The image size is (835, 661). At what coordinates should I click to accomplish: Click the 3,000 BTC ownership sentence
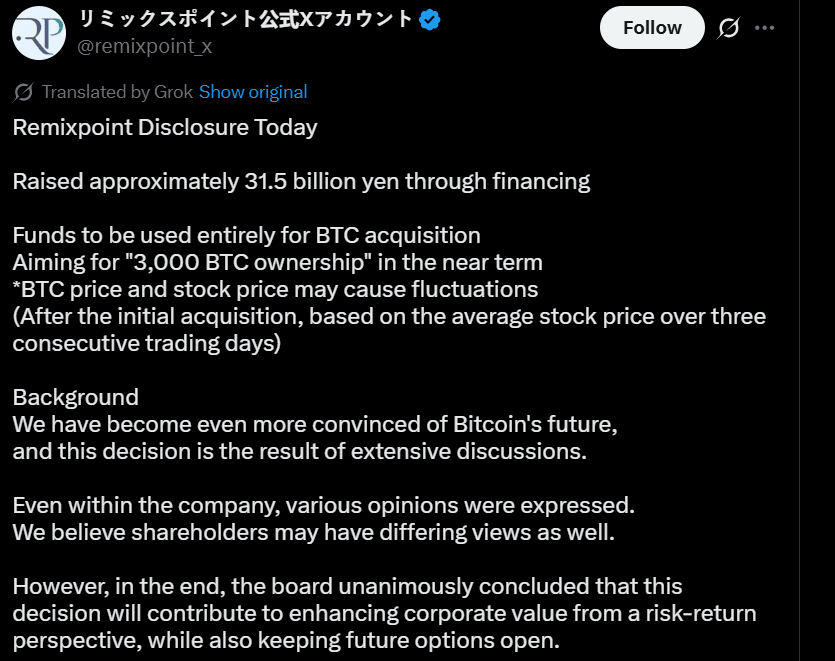coord(277,263)
